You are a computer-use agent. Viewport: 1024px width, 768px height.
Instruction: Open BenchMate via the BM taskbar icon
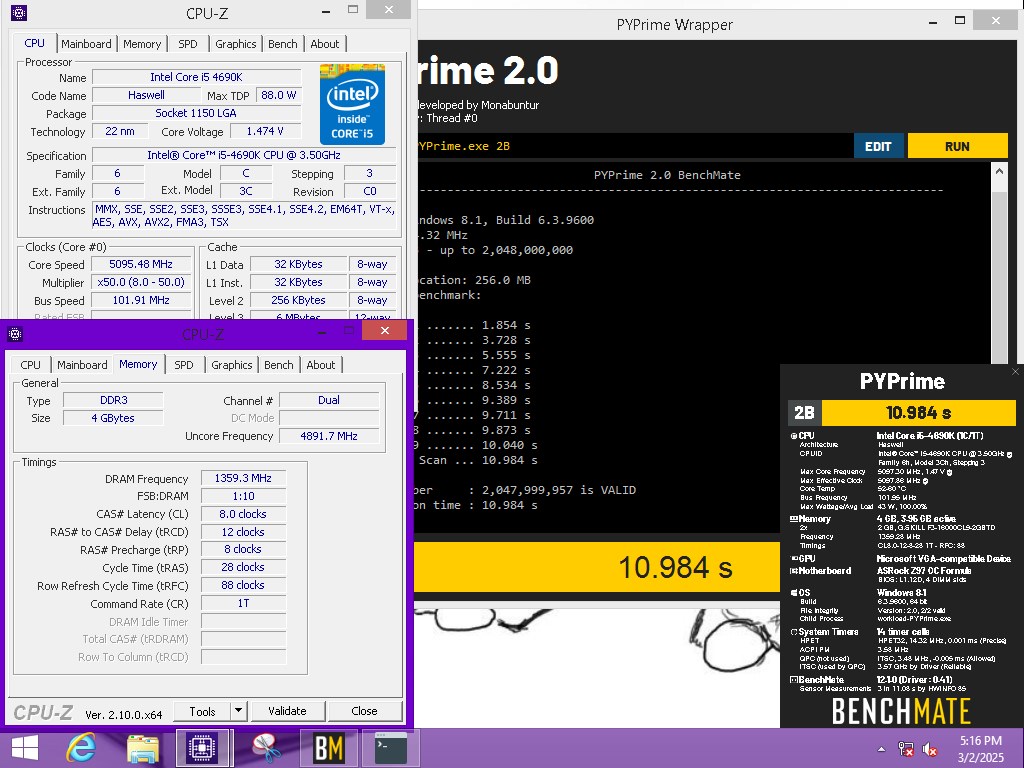328,748
